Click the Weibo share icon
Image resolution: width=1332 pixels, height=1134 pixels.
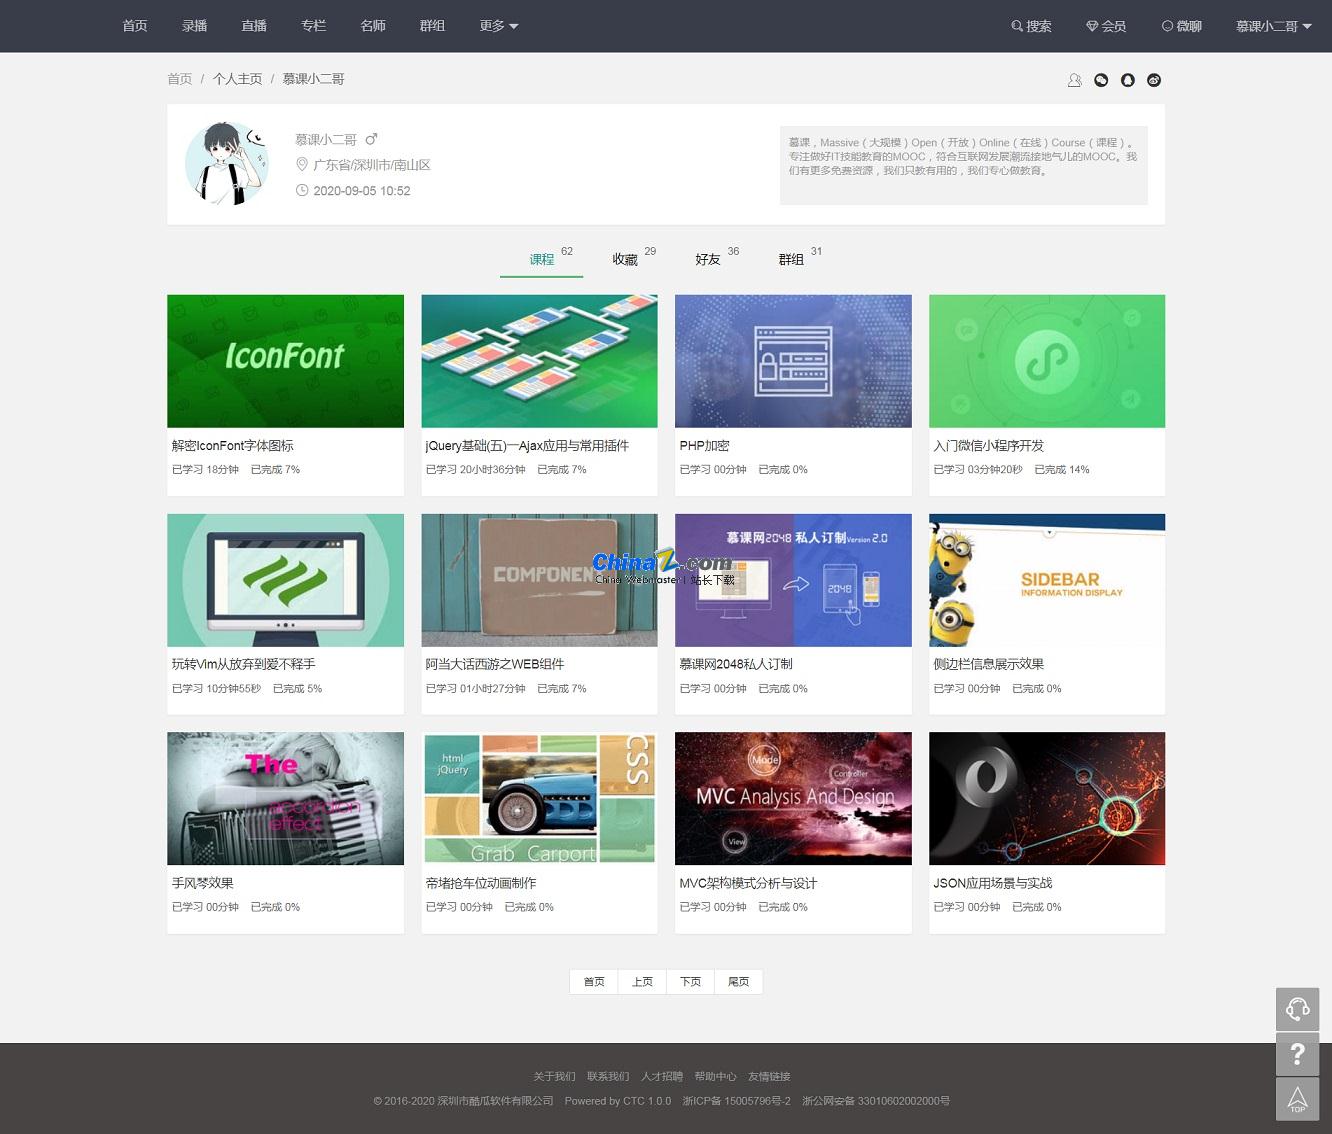(1154, 80)
